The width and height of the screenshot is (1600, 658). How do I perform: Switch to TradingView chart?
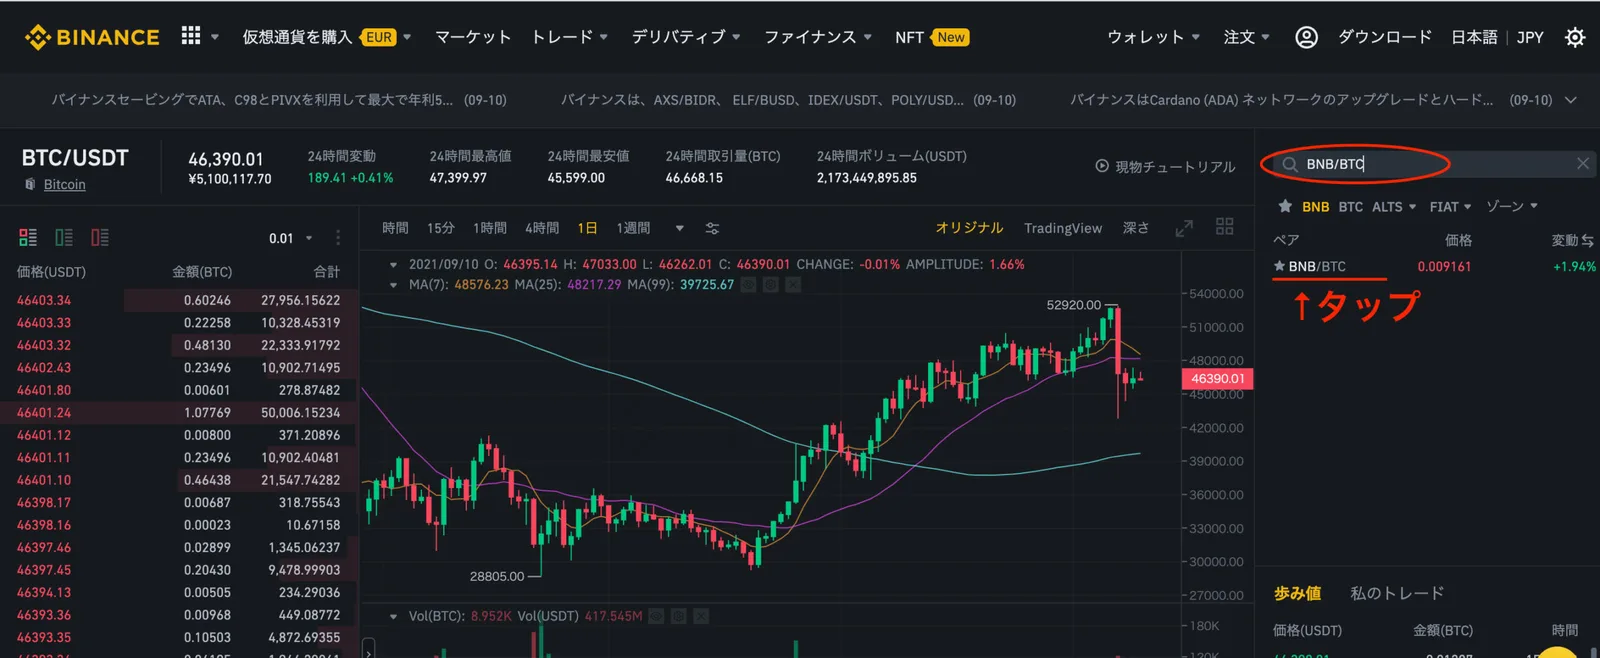1063,228
